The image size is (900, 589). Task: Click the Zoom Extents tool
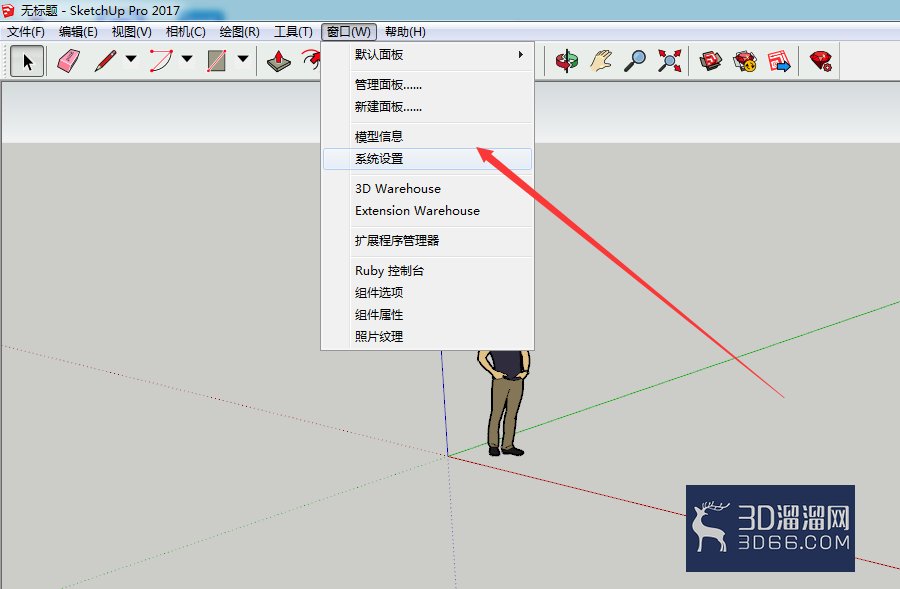[669, 60]
